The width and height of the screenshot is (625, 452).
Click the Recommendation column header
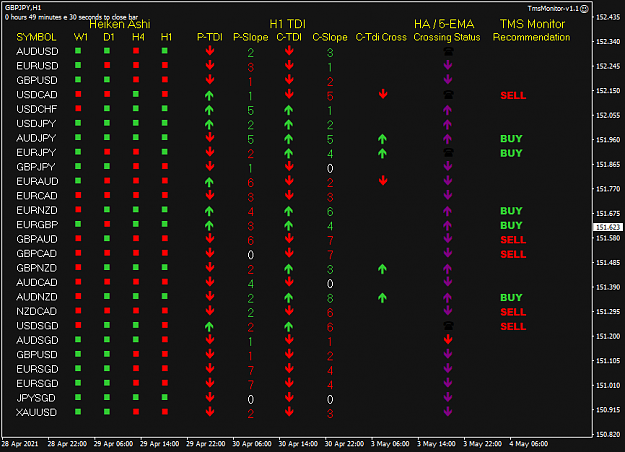[531, 37]
